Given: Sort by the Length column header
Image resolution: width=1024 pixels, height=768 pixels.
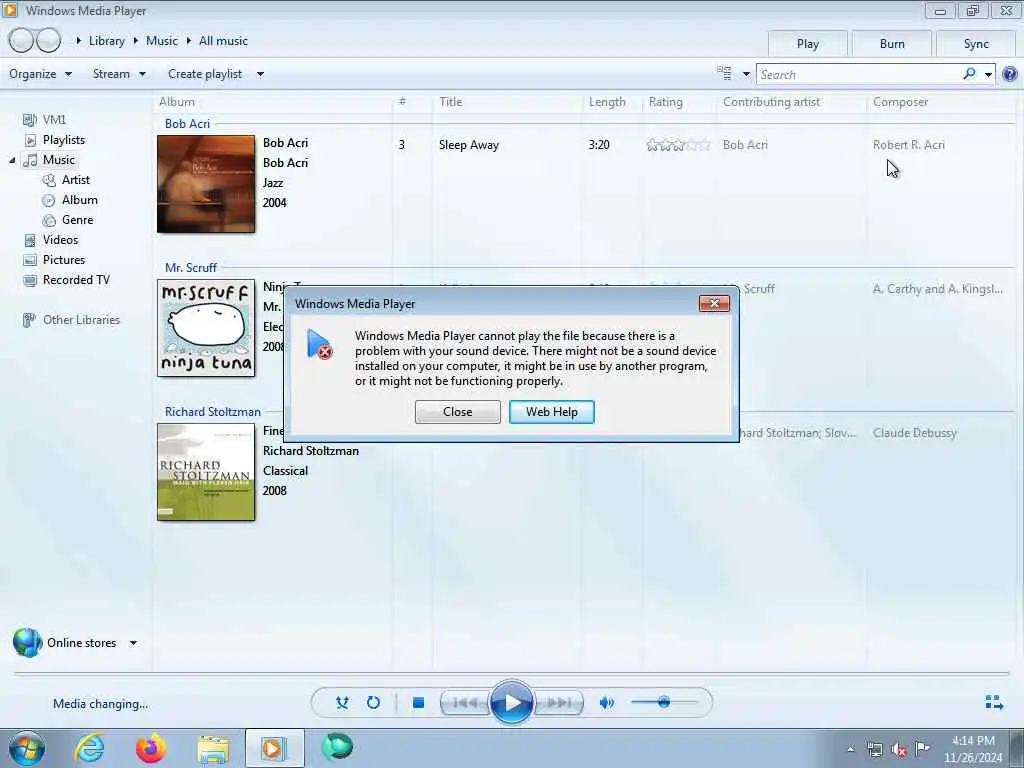Looking at the screenshot, I should click(607, 102).
